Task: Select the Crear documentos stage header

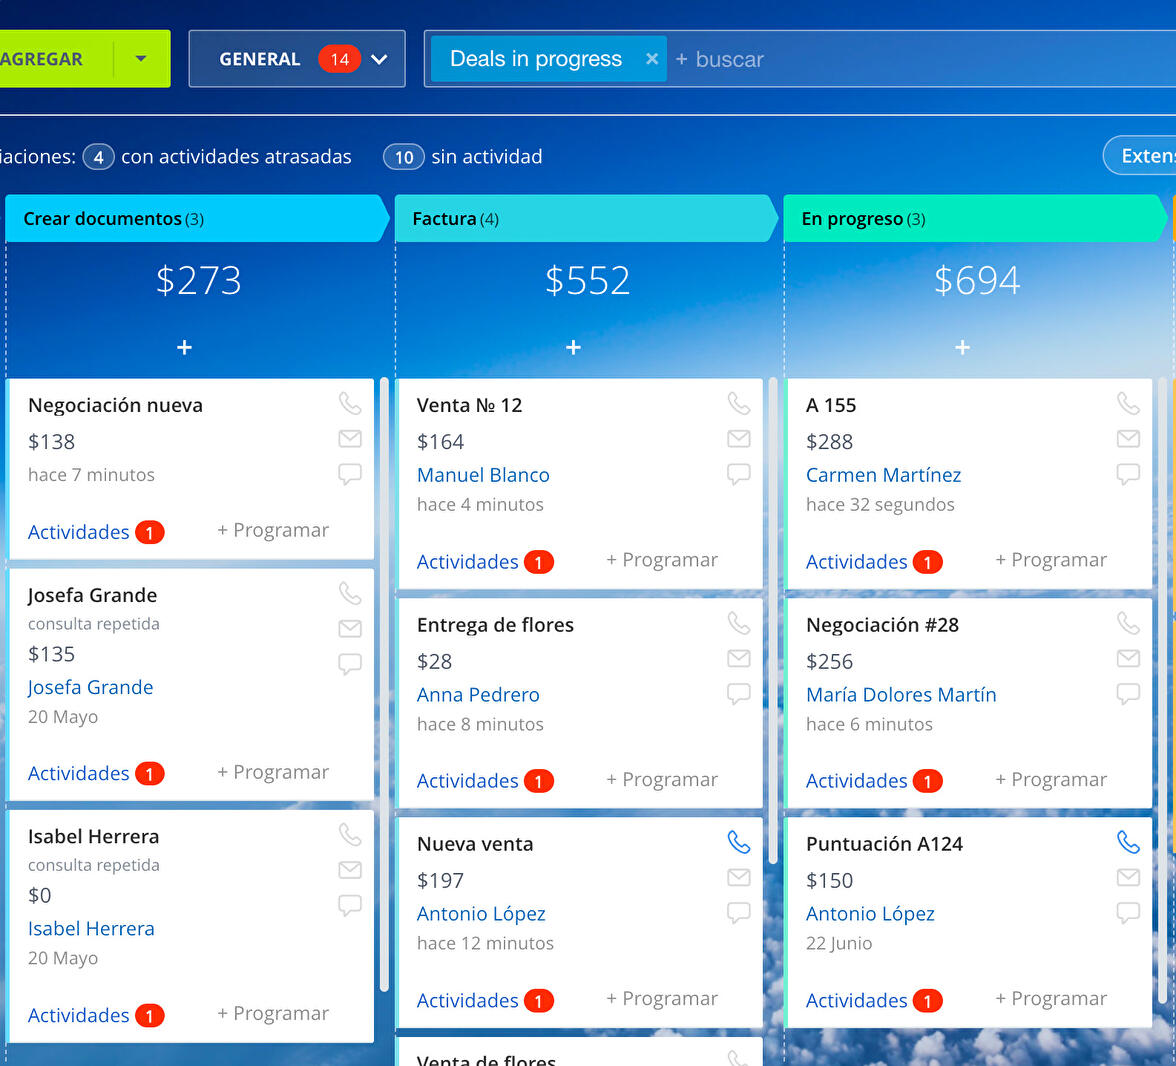Action: 195,219
